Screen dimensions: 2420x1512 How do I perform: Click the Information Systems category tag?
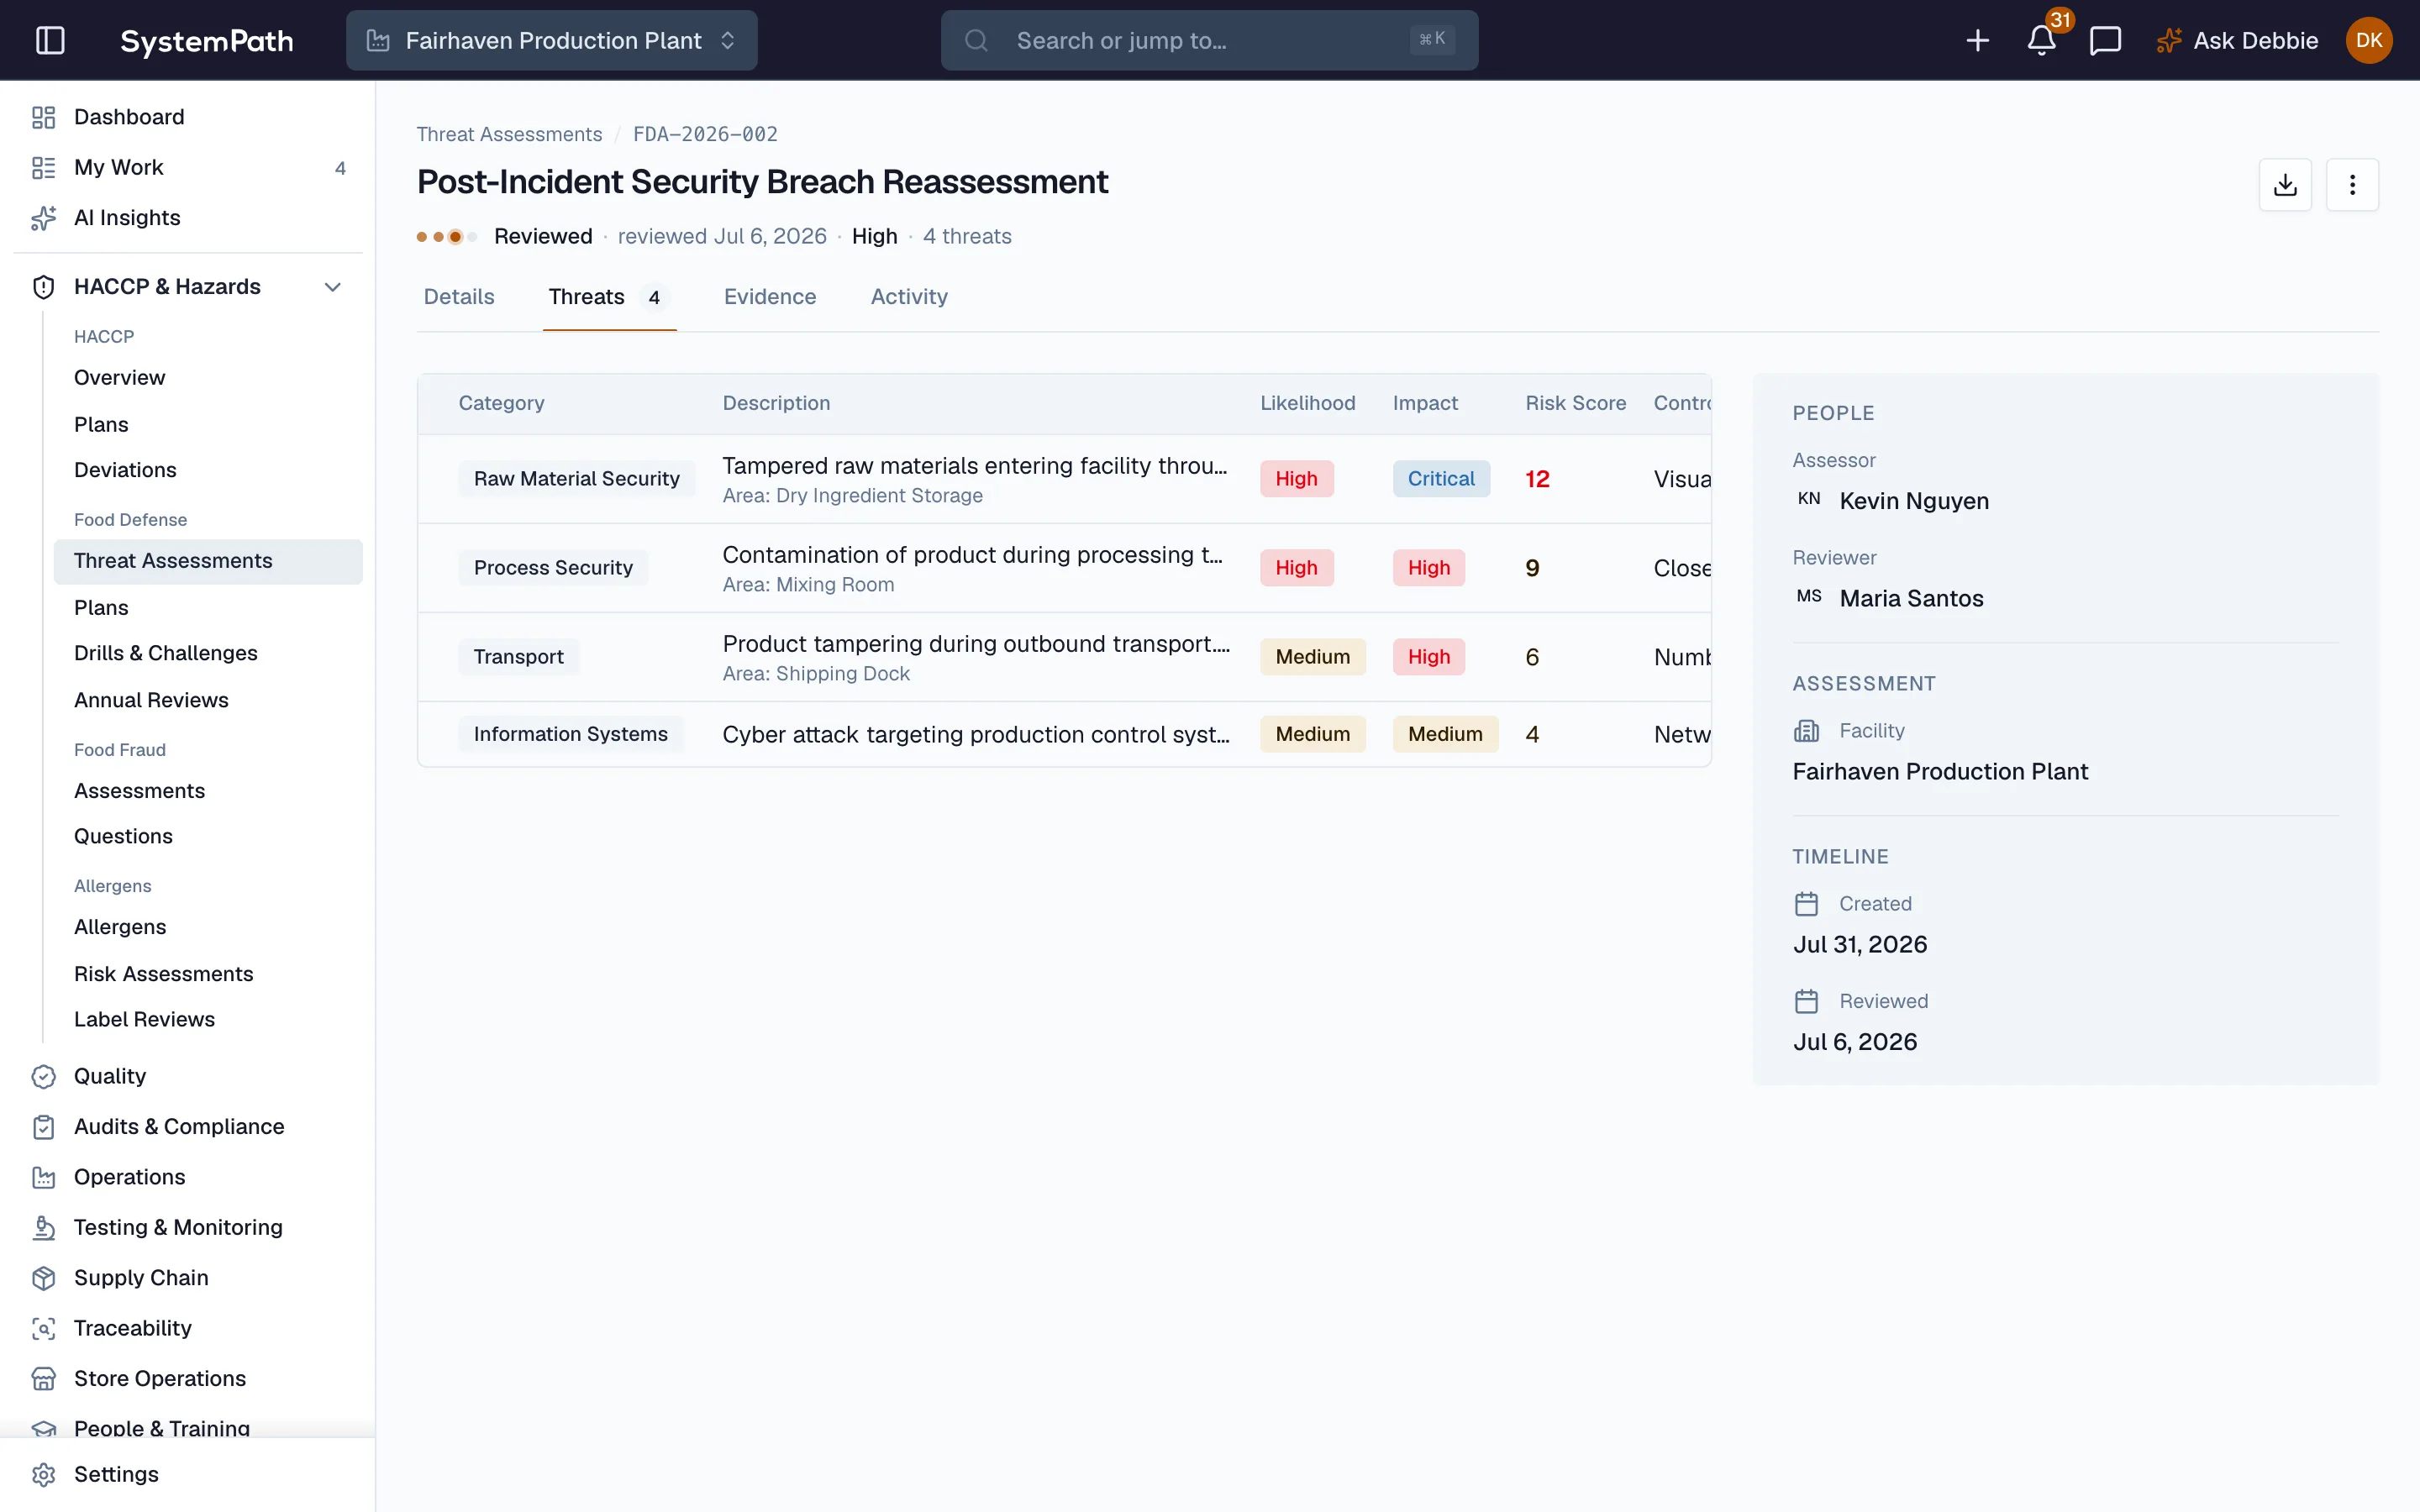tap(570, 734)
